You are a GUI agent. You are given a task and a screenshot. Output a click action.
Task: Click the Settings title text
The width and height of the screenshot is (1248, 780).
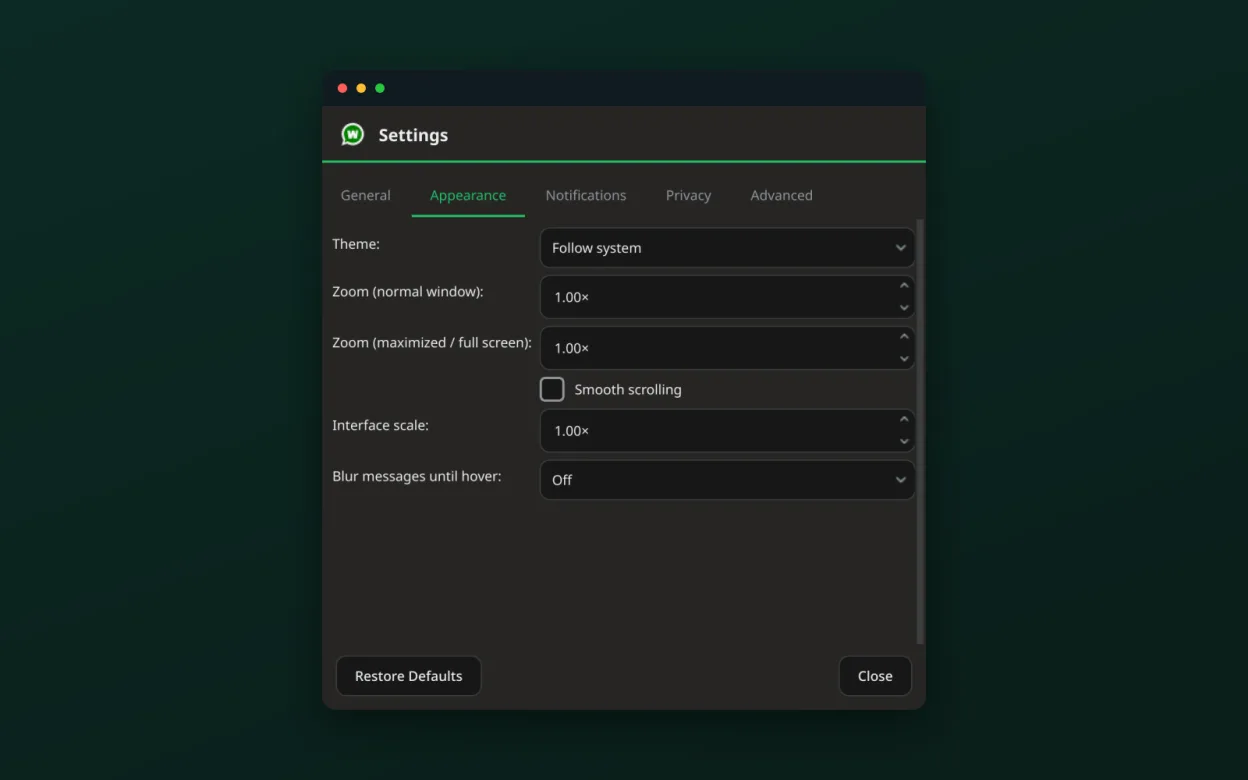pyautogui.click(x=413, y=135)
